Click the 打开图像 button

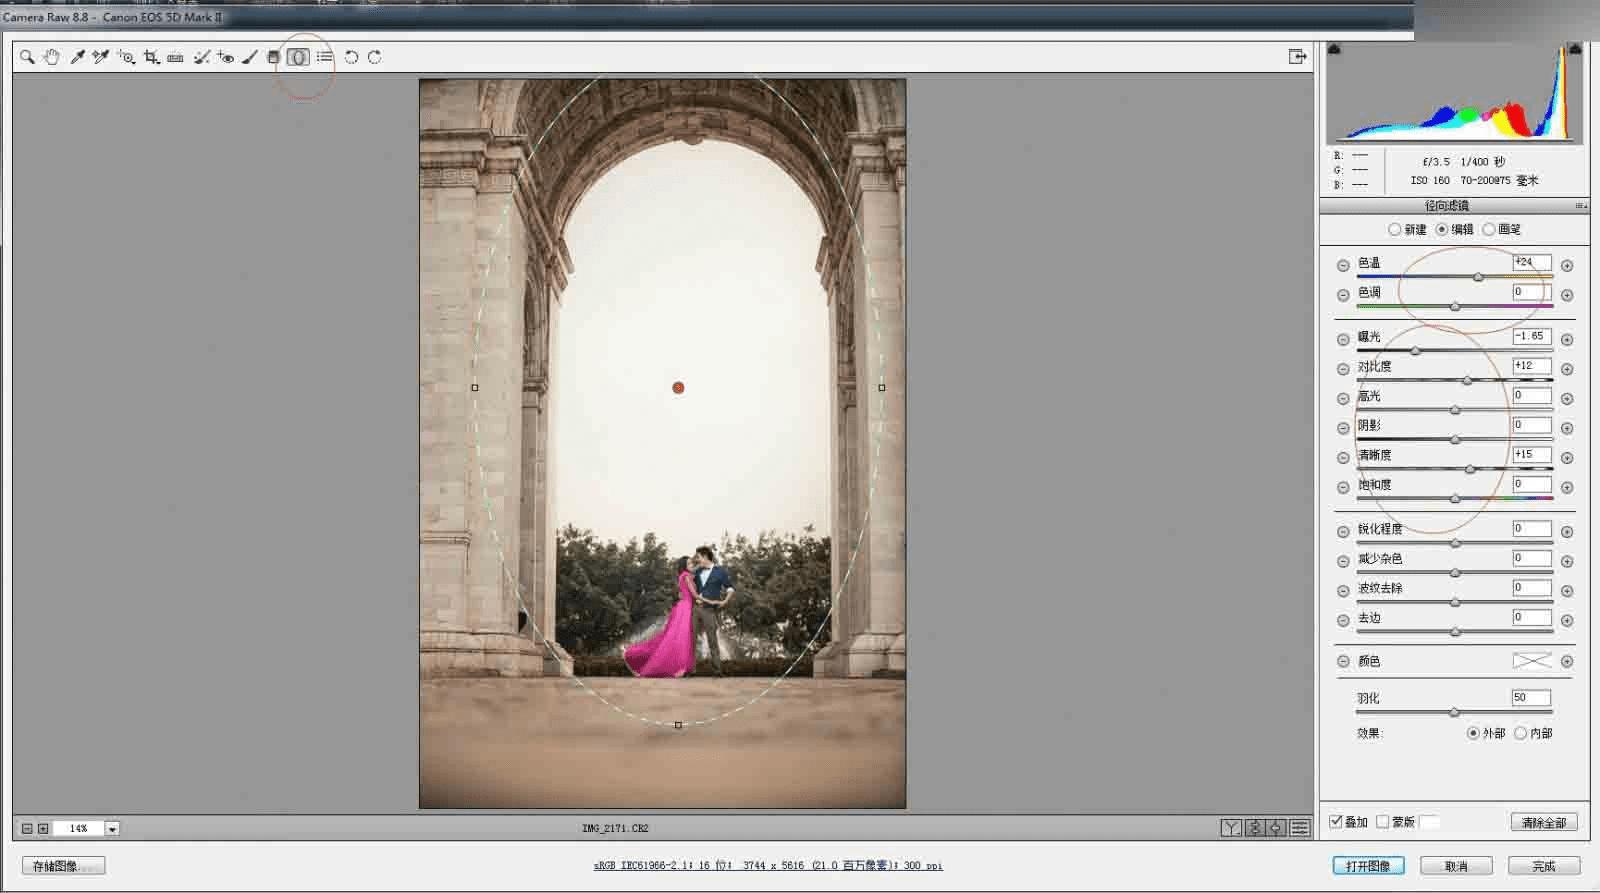tap(1368, 866)
